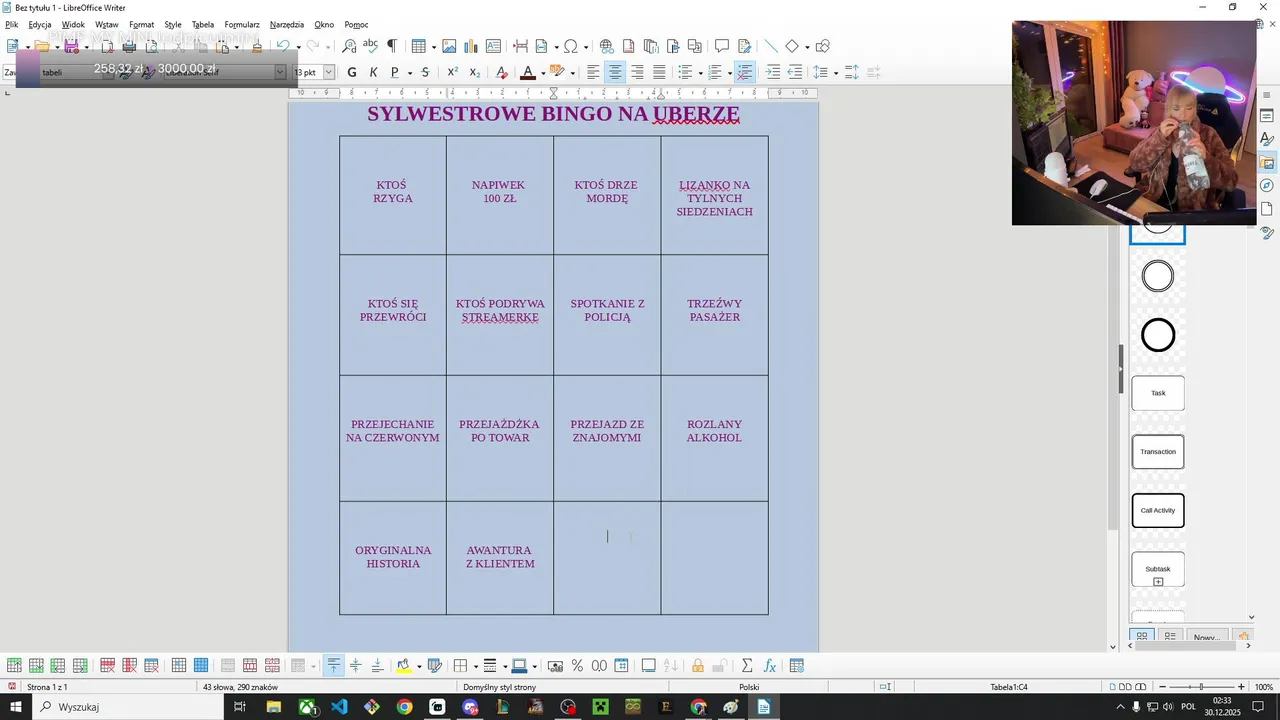Apply superscript formatting
Image resolution: width=1280 pixels, height=720 pixels.
coord(452,72)
